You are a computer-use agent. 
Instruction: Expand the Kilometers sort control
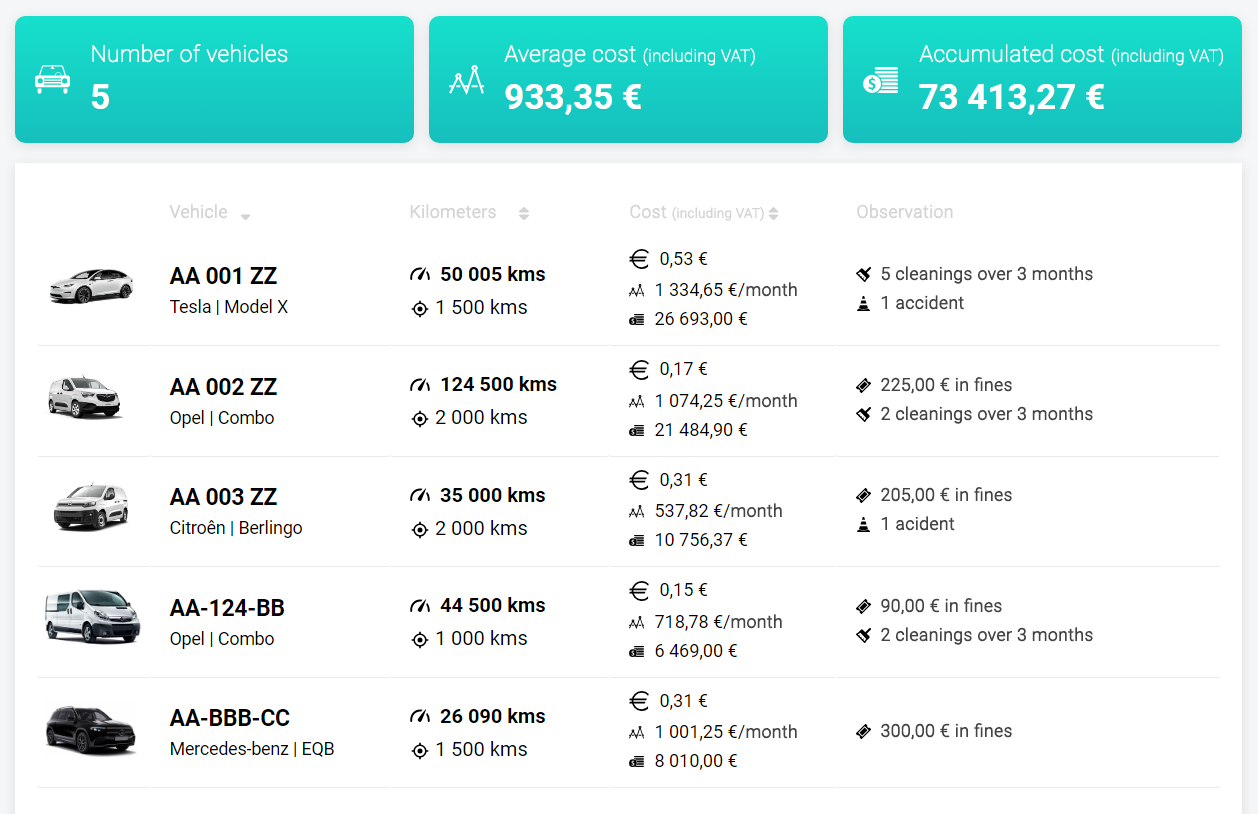pyautogui.click(x=524, y=212)
